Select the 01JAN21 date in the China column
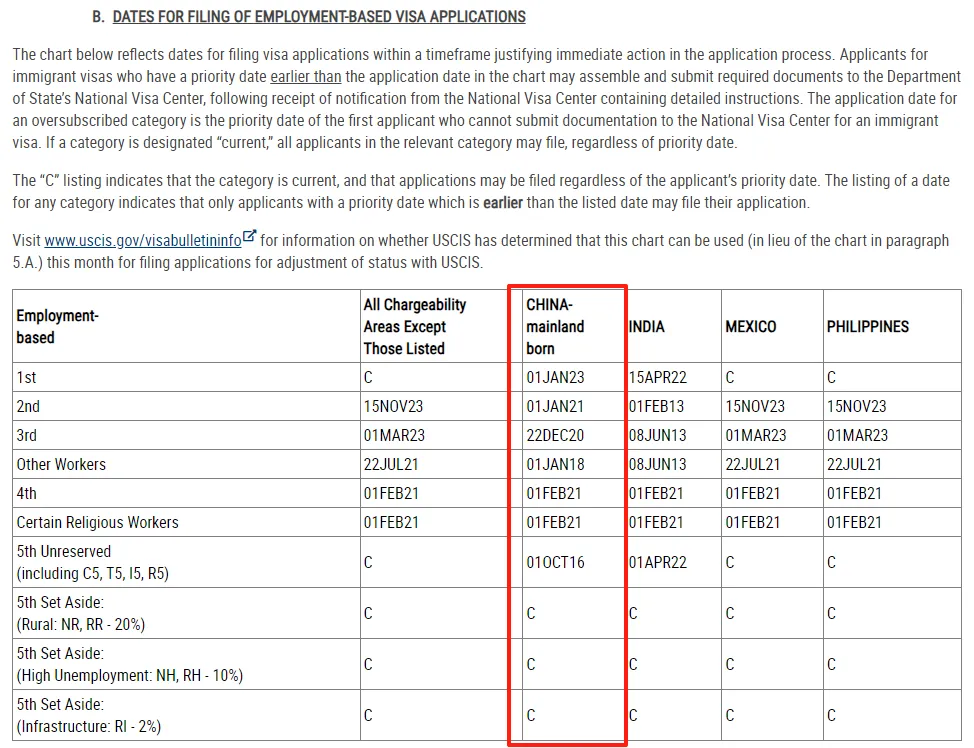 click(x=555, y=407)
